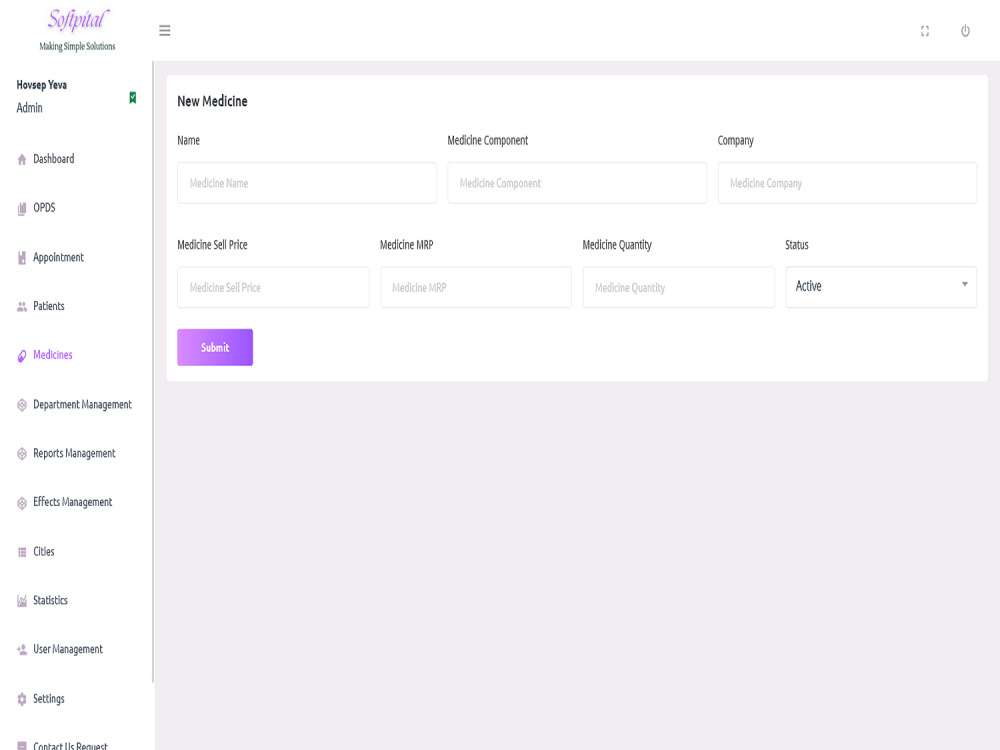
Task: Click the Medicine MRP label
Action: pos(407,245)
